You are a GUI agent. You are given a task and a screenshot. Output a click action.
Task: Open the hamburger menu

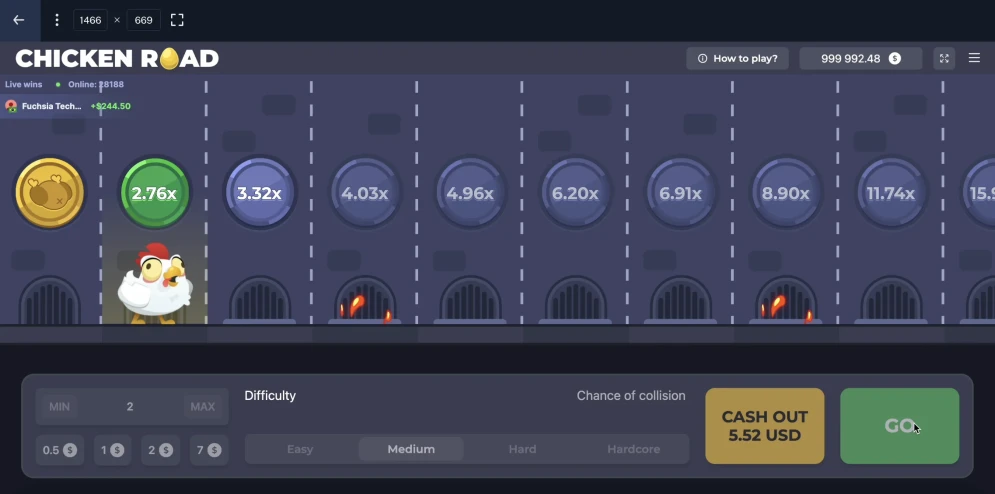tap(974, 59)
